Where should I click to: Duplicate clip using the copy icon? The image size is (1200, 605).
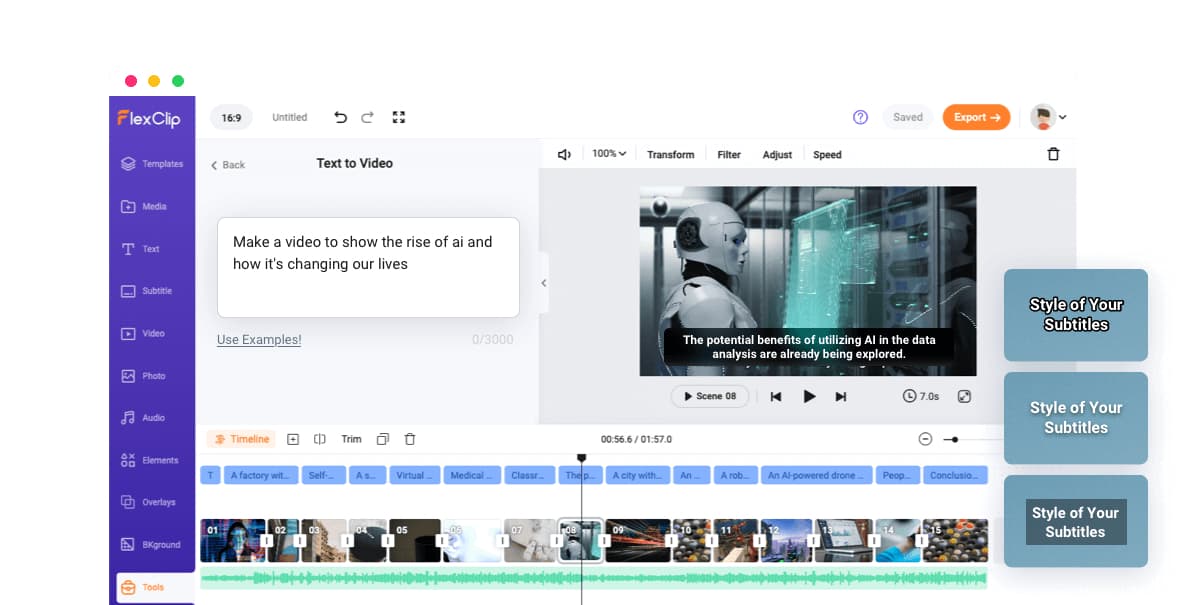coord(382,439)
